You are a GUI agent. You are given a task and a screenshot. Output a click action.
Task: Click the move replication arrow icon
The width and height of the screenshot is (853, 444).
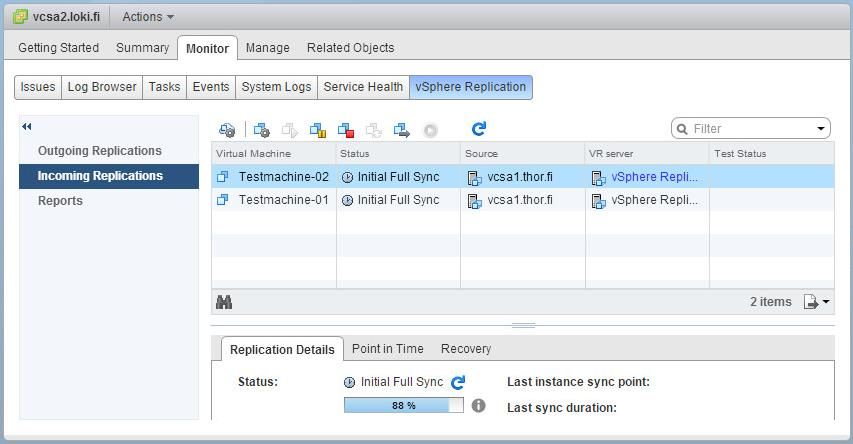point(402,130)
